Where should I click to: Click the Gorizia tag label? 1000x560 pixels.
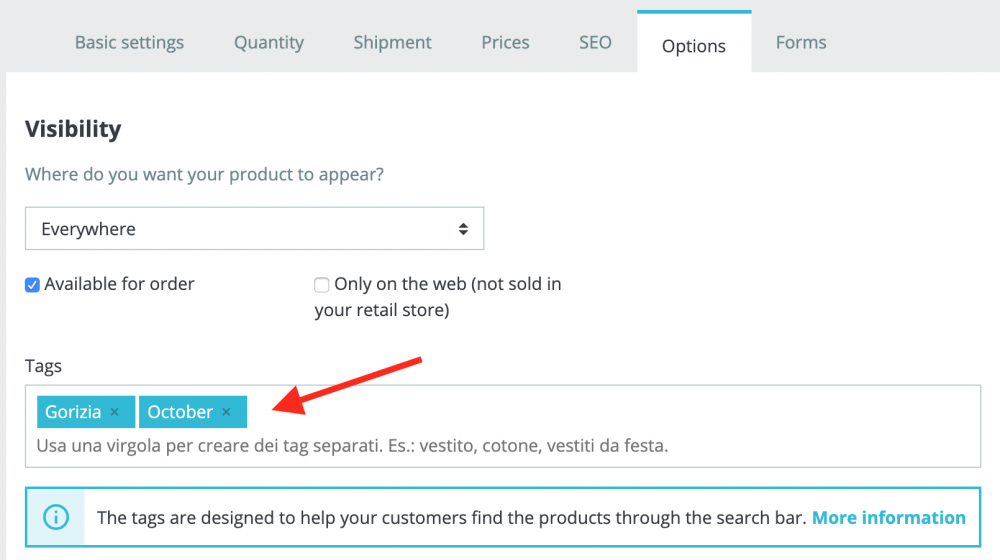(73, 412)
